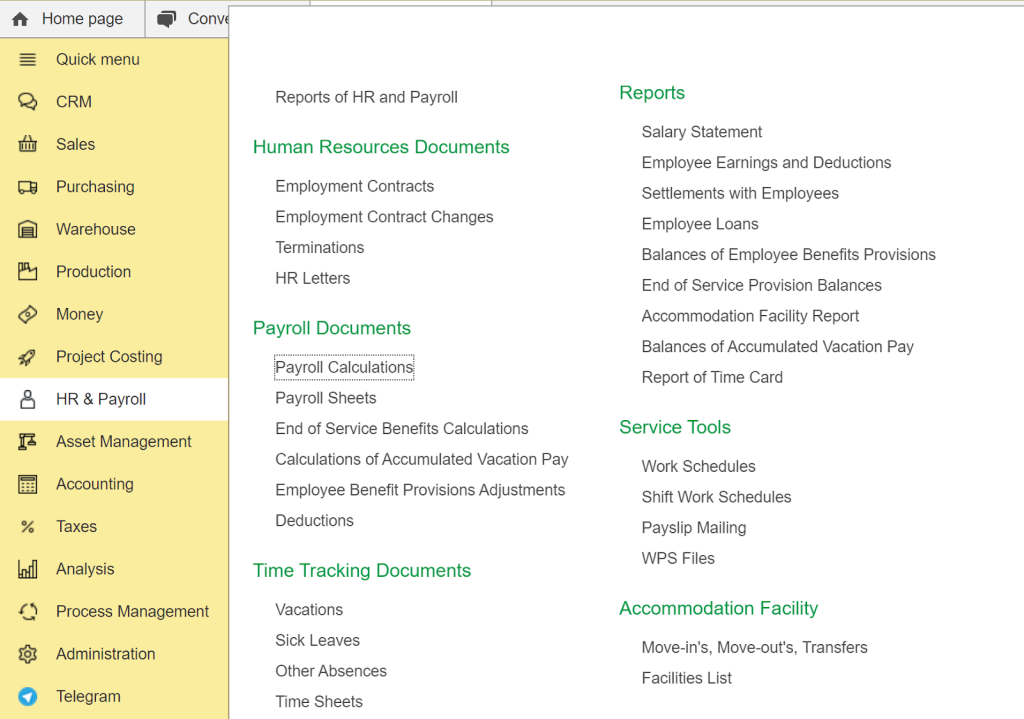This screenshot has width=1024, height=719.
Task: Open End of Service Provision Balances
Action: (761, 285)
